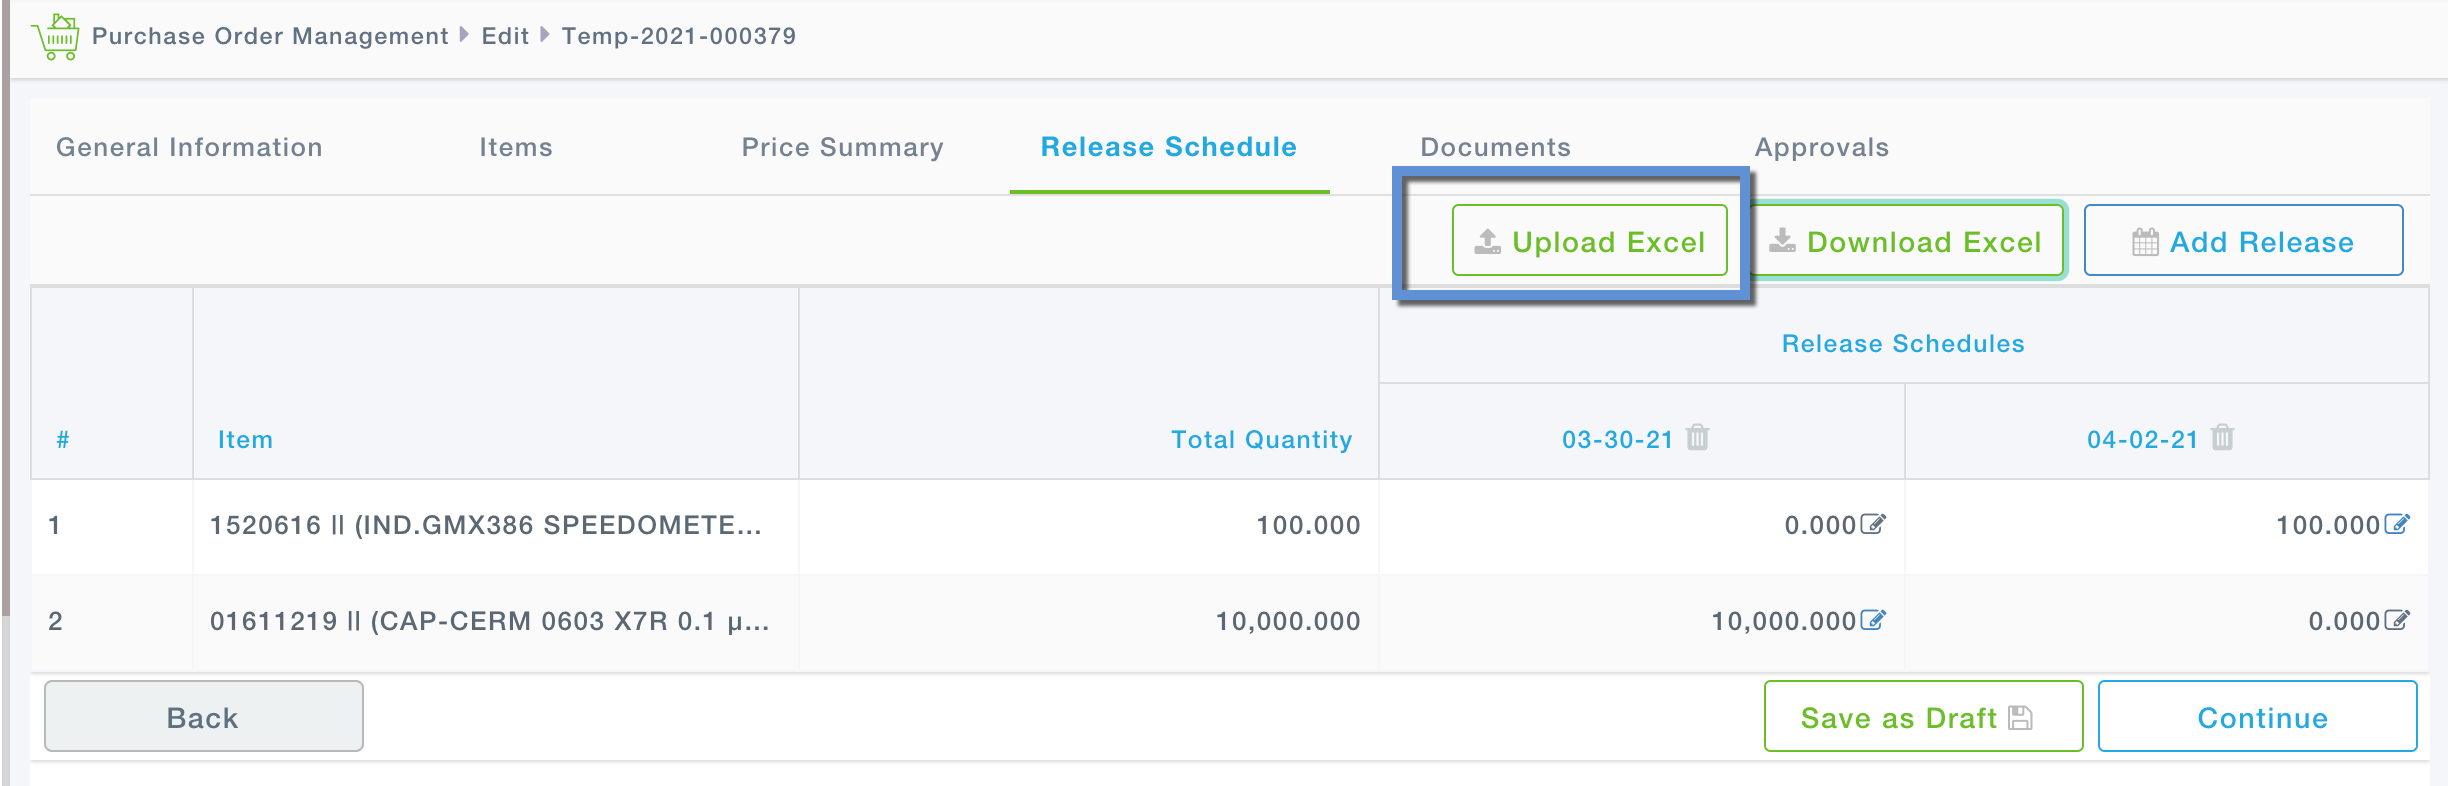Save the purchase order as draft
Image resolution: width=2448 pixels, height=786 pixels.
click(x=1922, y=717)
